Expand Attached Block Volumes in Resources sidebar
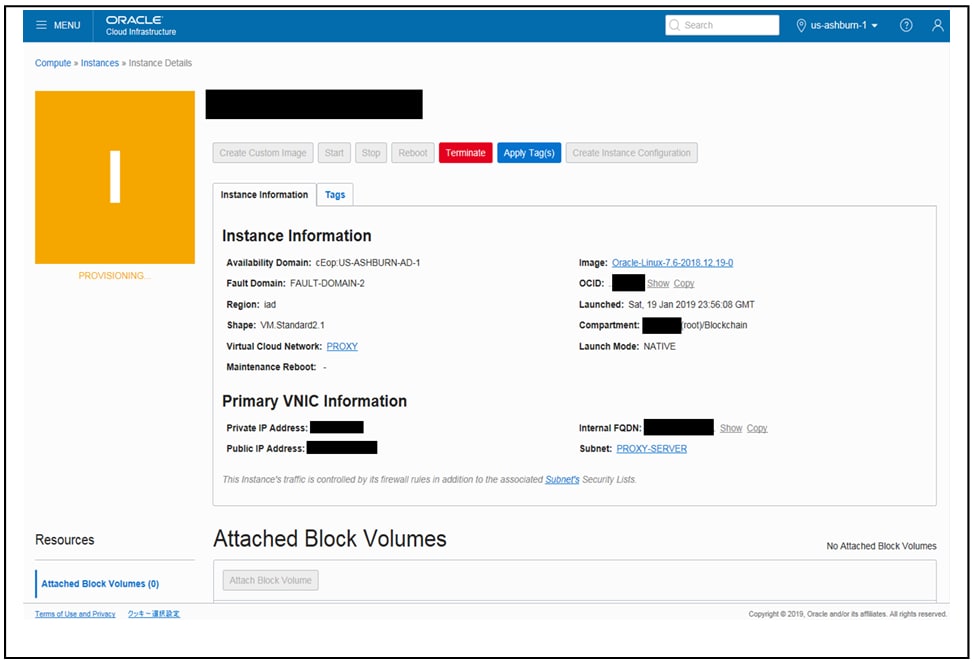The height and width of the screenshot is (664, 977). click(99, 583)
